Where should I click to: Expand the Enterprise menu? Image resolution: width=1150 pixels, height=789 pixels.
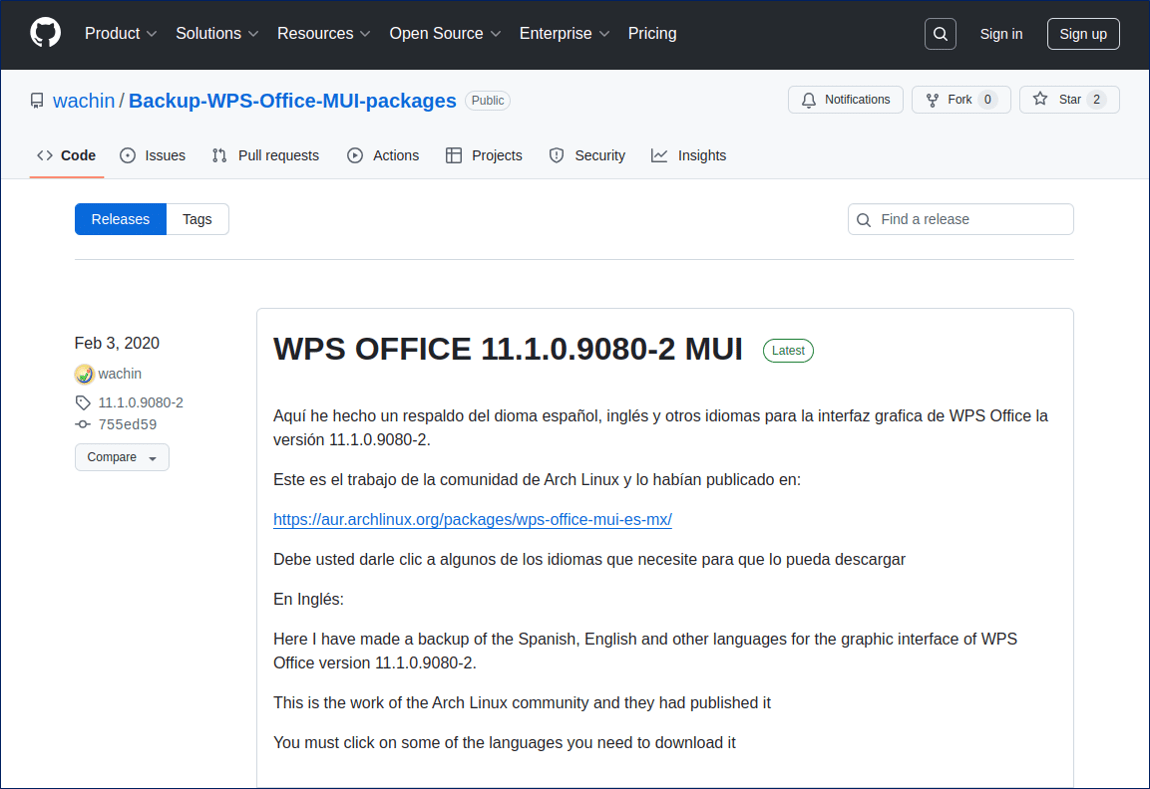564,34
